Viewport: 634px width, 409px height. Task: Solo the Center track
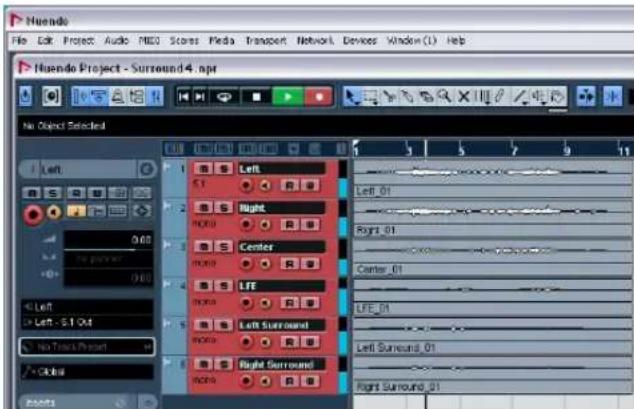click(224, 247)
